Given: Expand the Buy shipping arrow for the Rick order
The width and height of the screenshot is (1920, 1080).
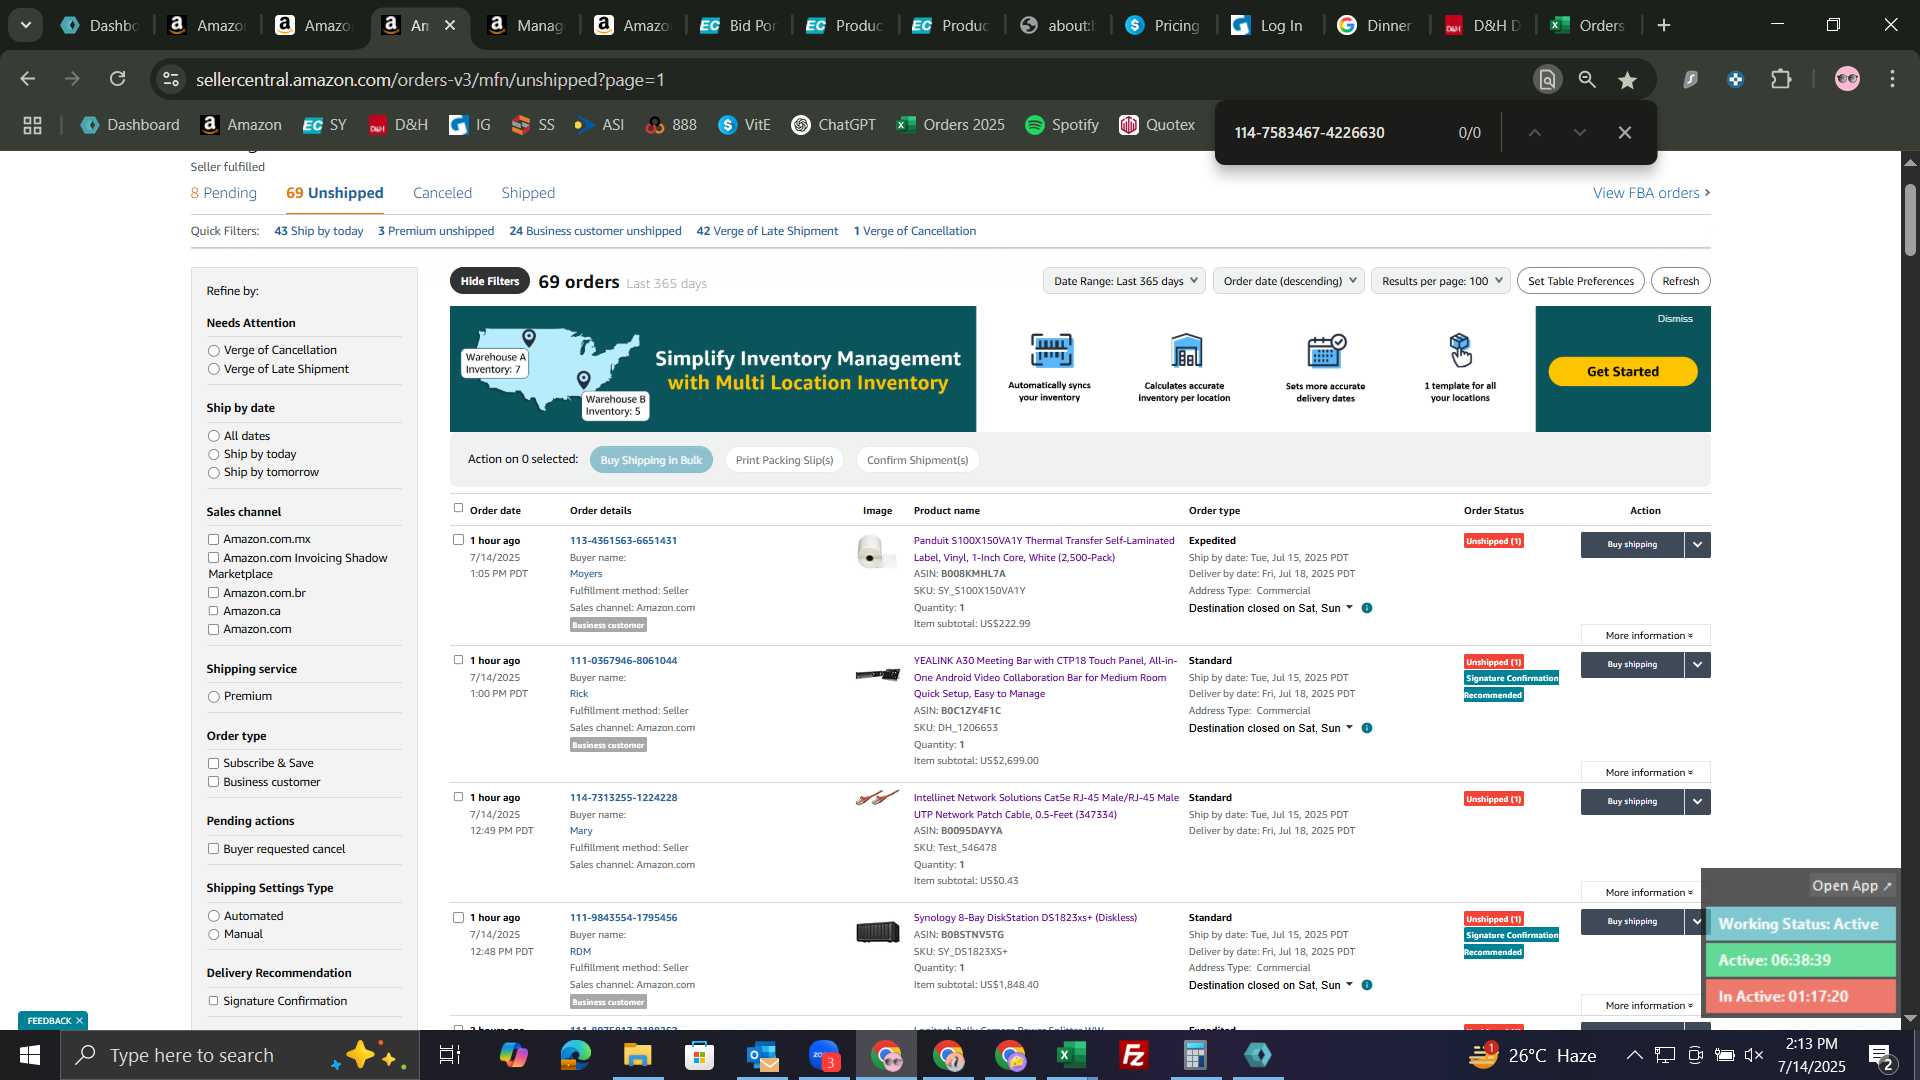Looking at the screenshot, I should [1697, 665].
